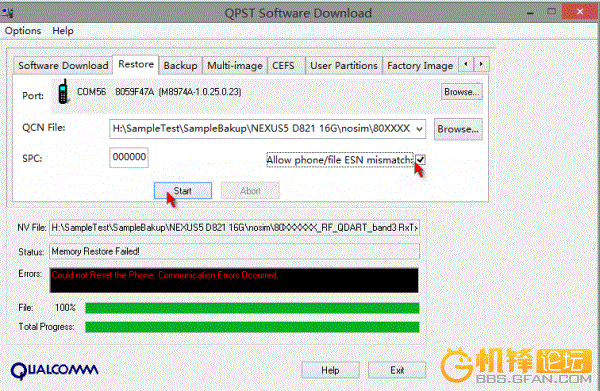
Task: Toggle Allow phone/file ESN mismatch checkbox
Action: pyautogui.click(x=421, y=160)
